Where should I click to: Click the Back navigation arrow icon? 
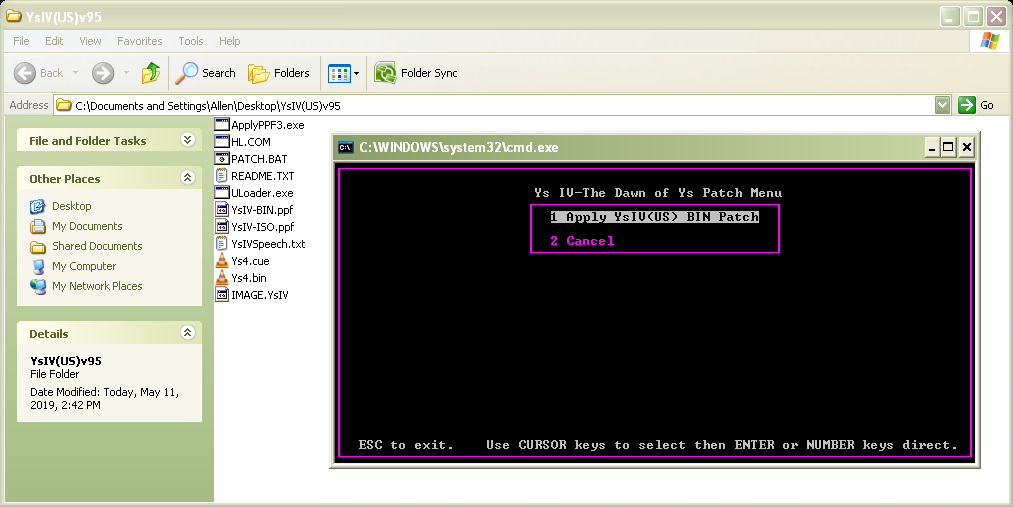pyautogui.click(x=25, y=73)
